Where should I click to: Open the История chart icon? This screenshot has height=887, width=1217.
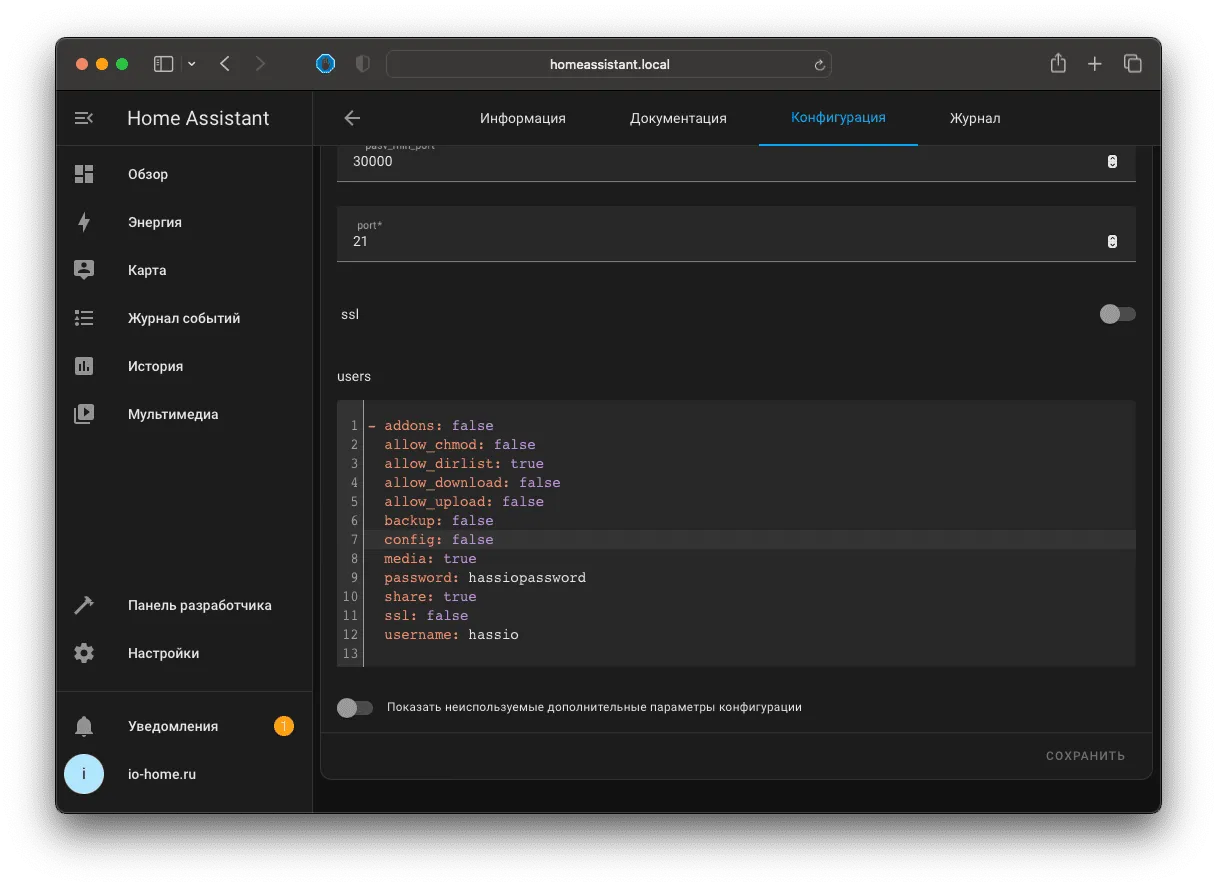click(x=84, y=366)
